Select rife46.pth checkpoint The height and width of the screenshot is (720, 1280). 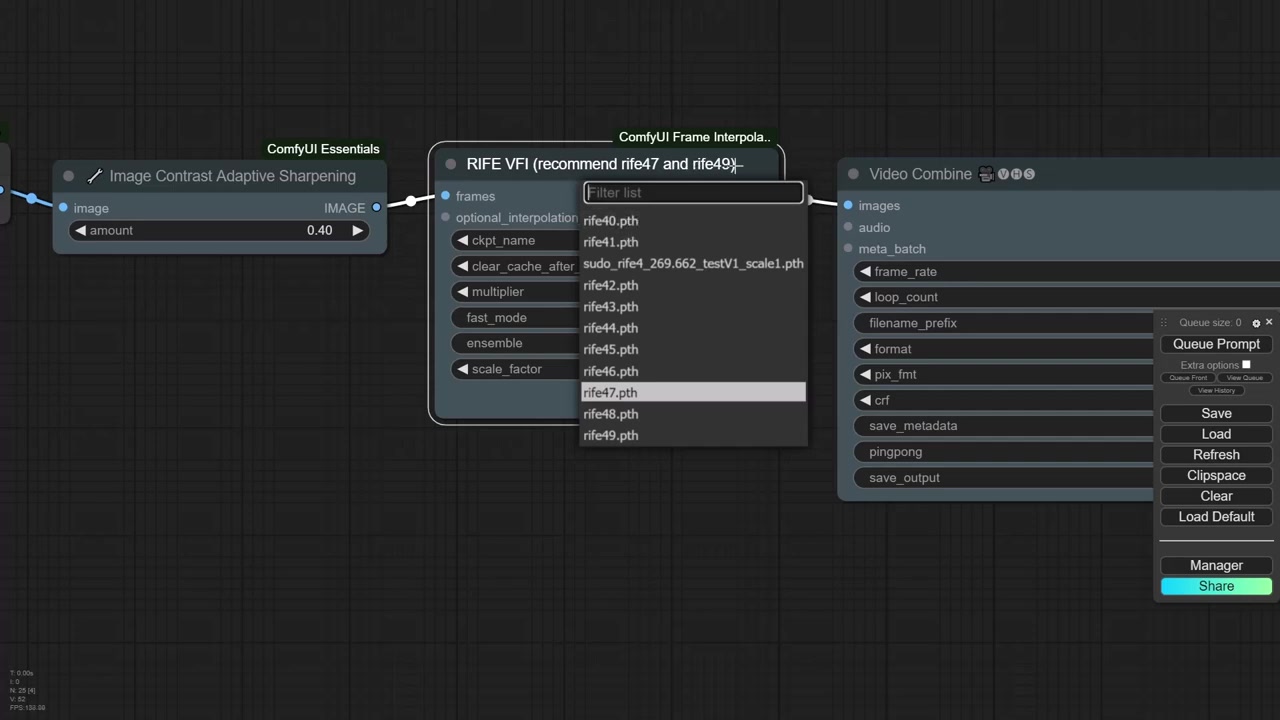693,371
